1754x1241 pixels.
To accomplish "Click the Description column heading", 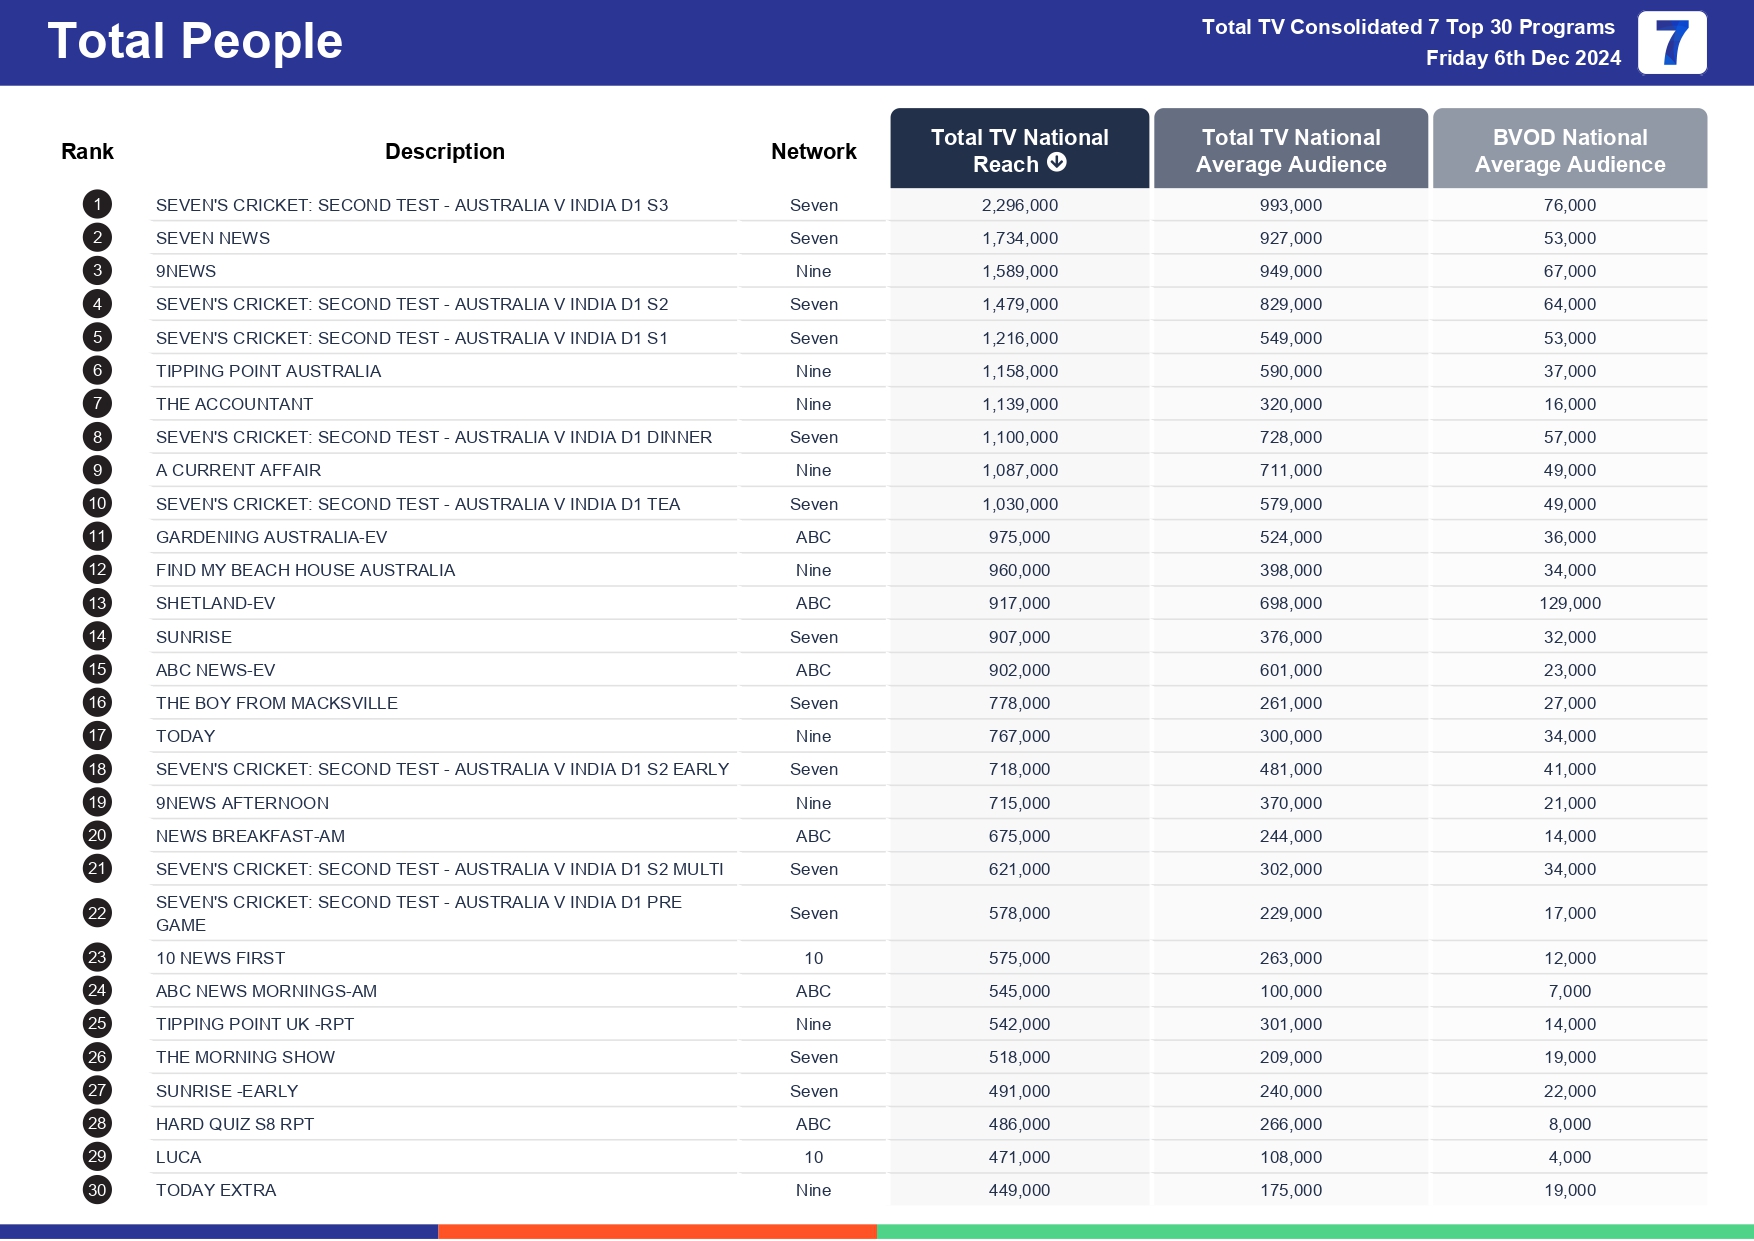I will [444, 151].
